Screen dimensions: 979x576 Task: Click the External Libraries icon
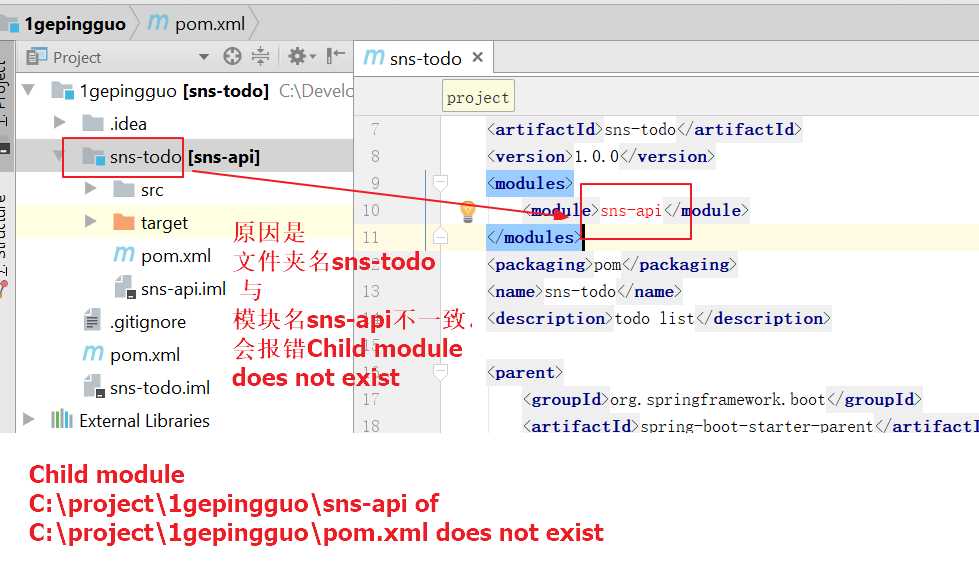[62, 419]
